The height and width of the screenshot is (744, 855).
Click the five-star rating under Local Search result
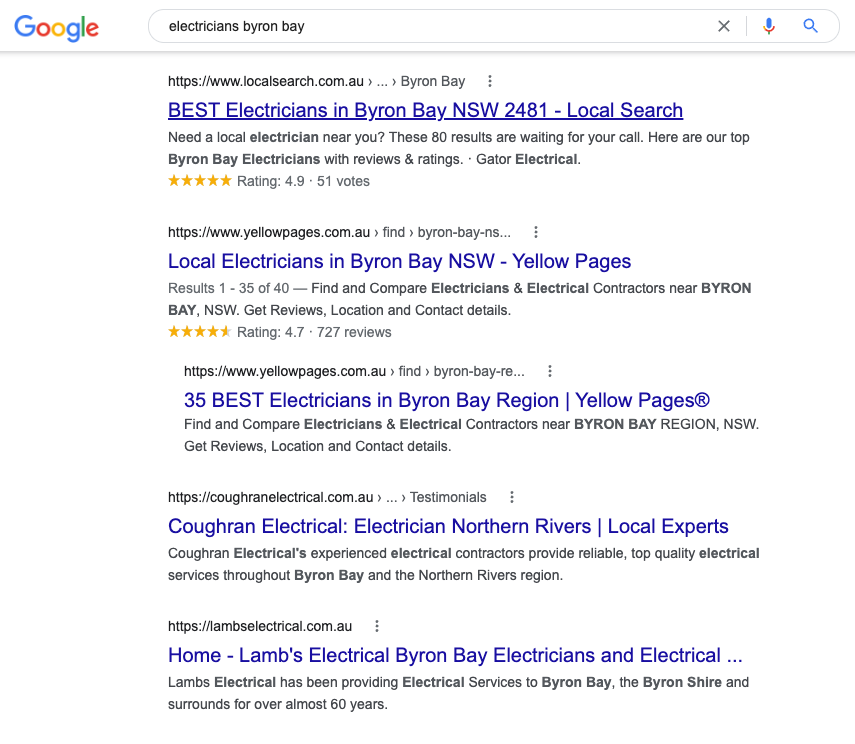200,181
